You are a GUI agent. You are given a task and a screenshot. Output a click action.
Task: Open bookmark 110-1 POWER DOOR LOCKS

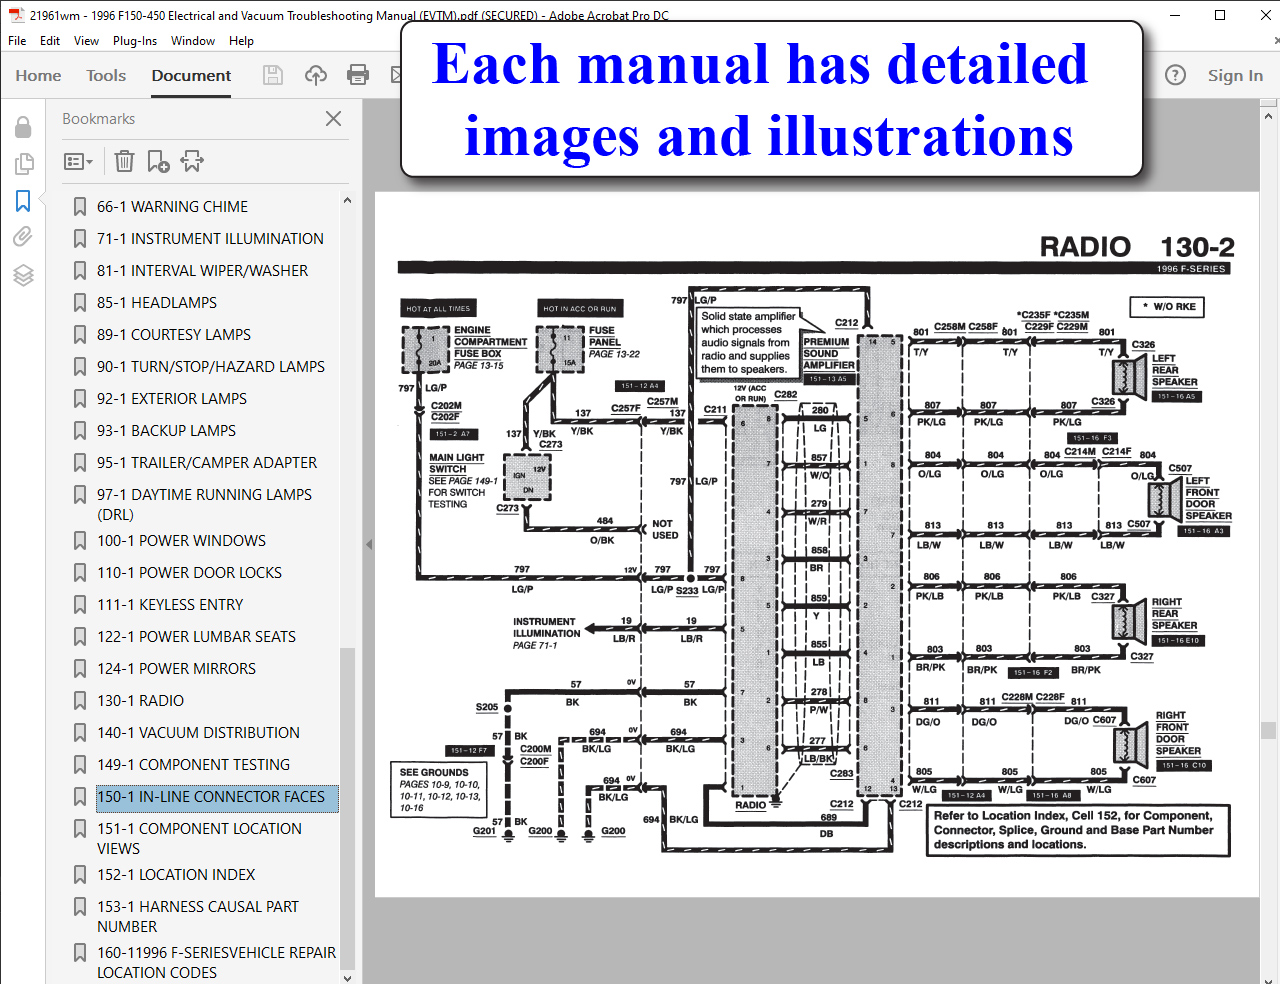pos(189,573)
